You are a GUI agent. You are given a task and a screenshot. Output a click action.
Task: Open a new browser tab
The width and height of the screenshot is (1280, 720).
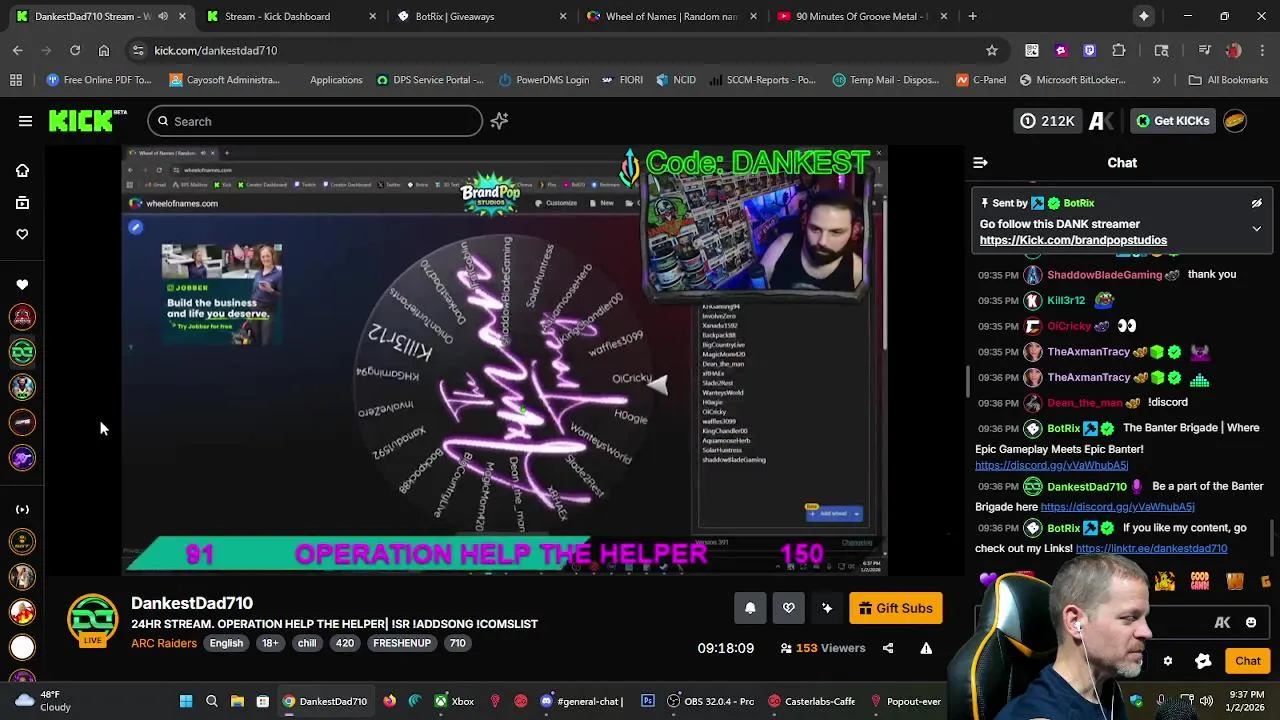[x=972, y=16]
